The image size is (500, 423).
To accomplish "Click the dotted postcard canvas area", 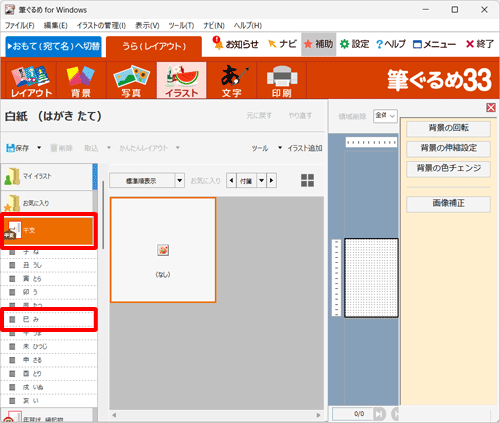I will tap(371, 278).
